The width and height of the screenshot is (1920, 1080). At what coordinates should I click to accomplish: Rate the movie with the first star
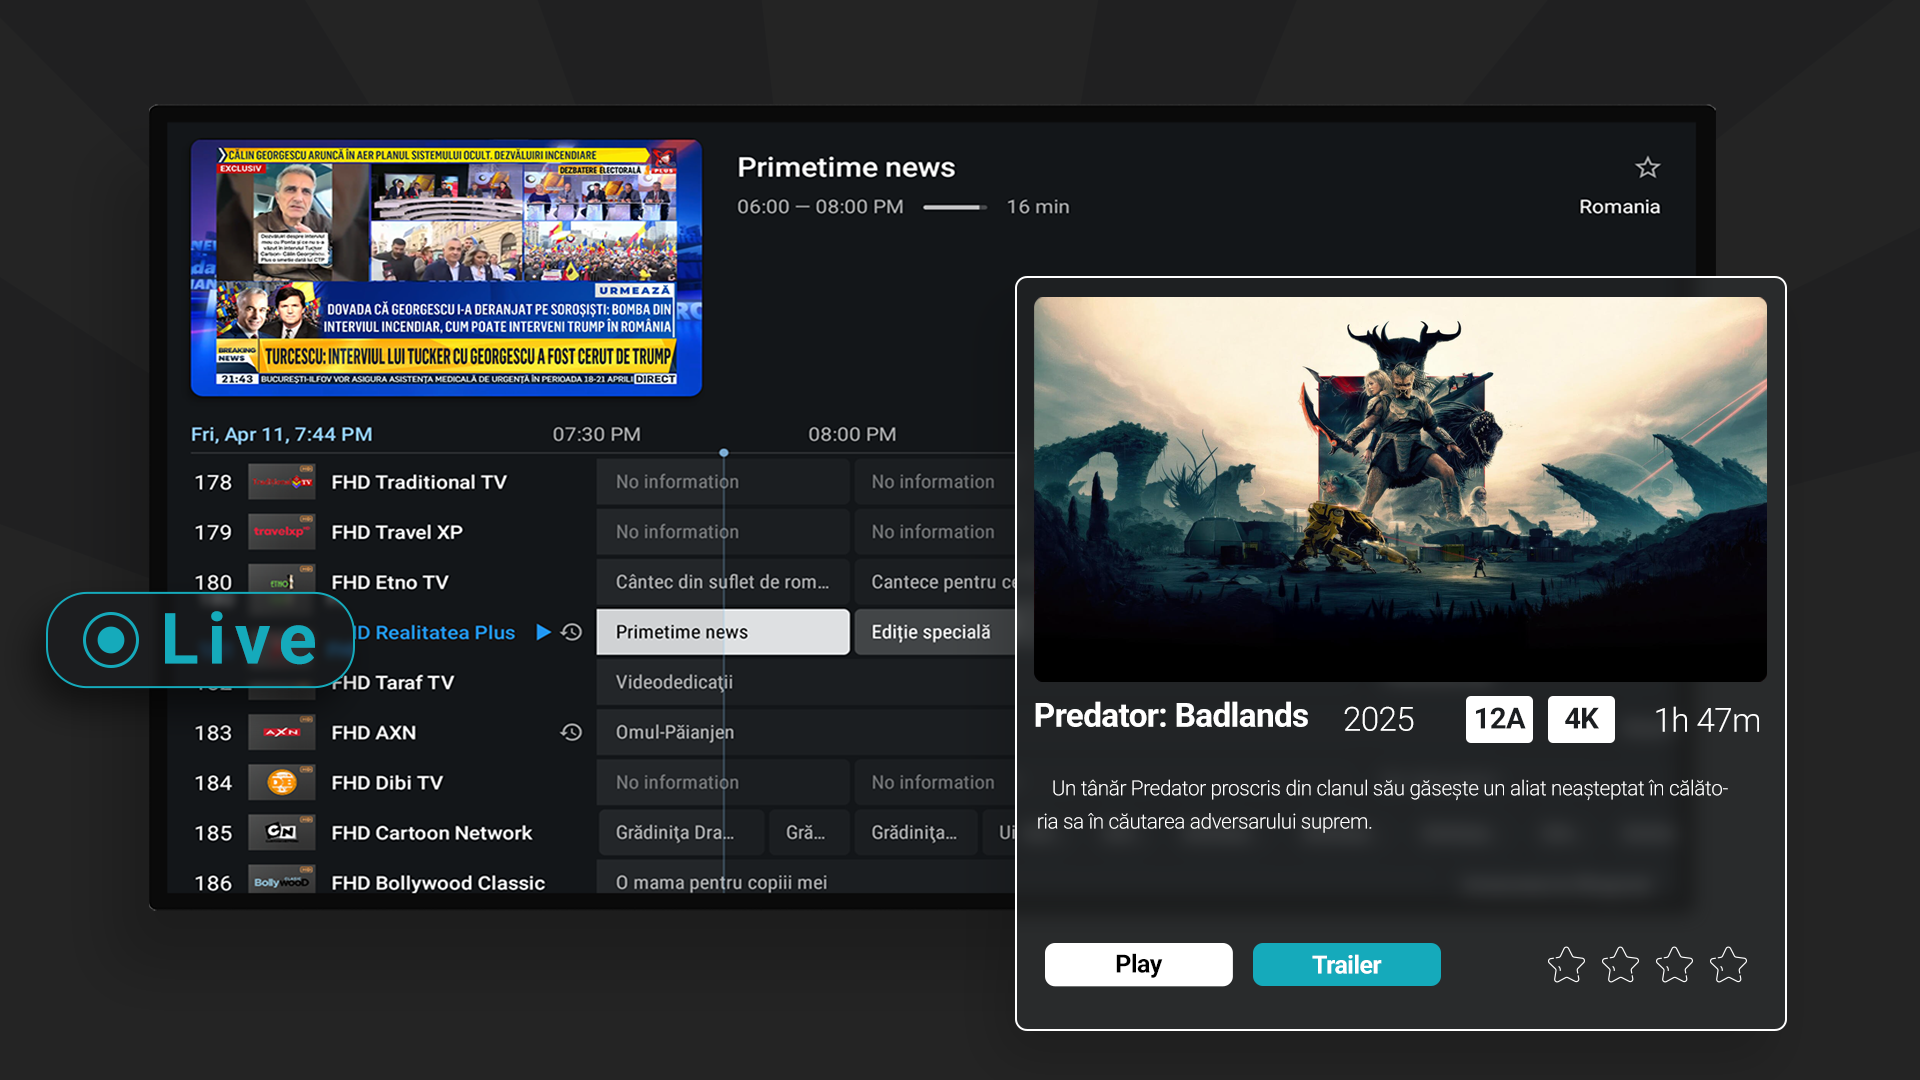pos(1566,965)
